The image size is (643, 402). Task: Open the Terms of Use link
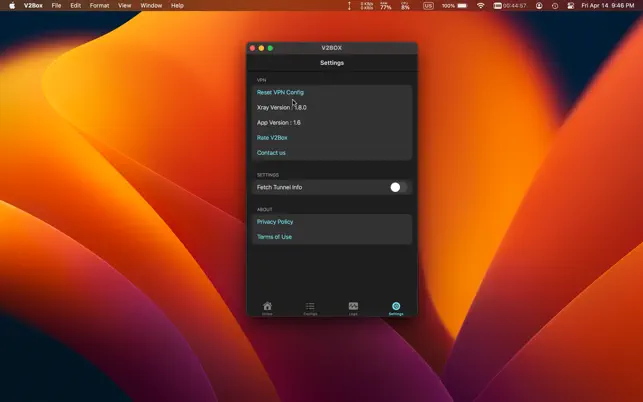pyautogui.click(x=274, y=237)
